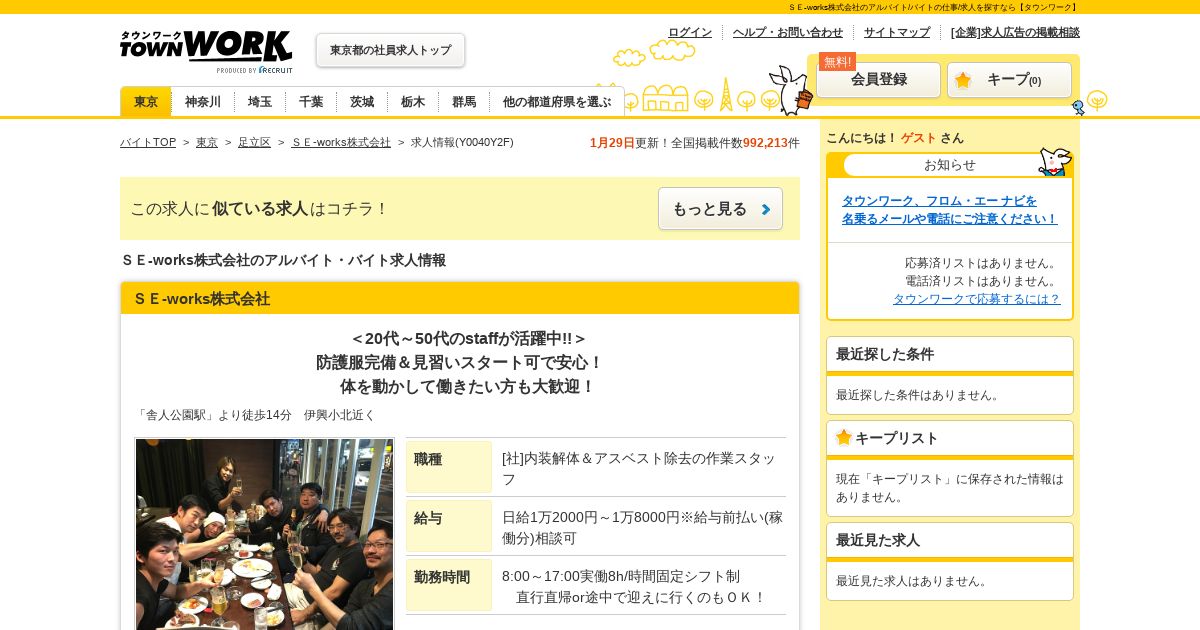The width and height of the screenshot is (1200, 630).
Task: Open ヘルプ・お問い合わせ link
Action: tap(788, 32)
